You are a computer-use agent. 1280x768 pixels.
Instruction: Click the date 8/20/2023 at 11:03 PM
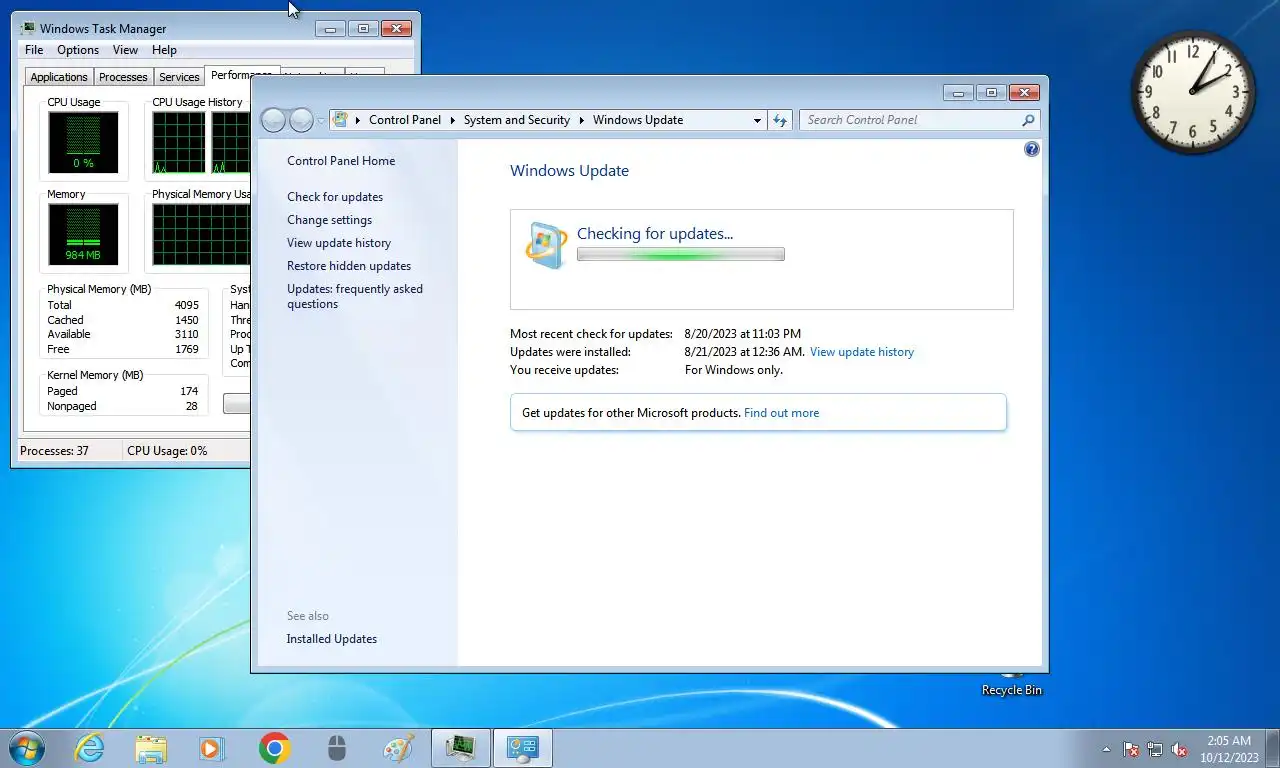coord(743,334)
